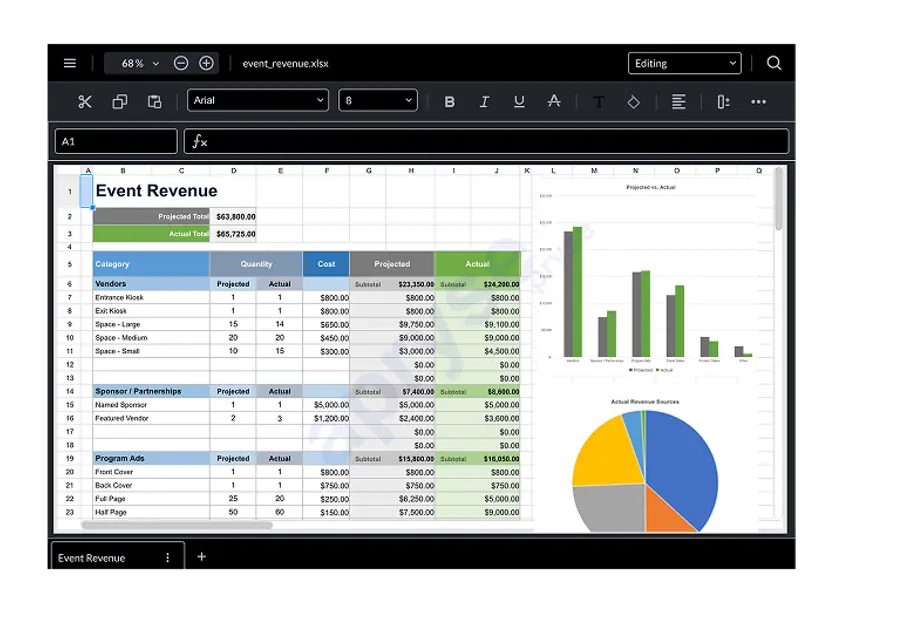The height and width of the screenshot is (632, 900).
Task: Click the zoom in plus icon
Action: [206, 63]
